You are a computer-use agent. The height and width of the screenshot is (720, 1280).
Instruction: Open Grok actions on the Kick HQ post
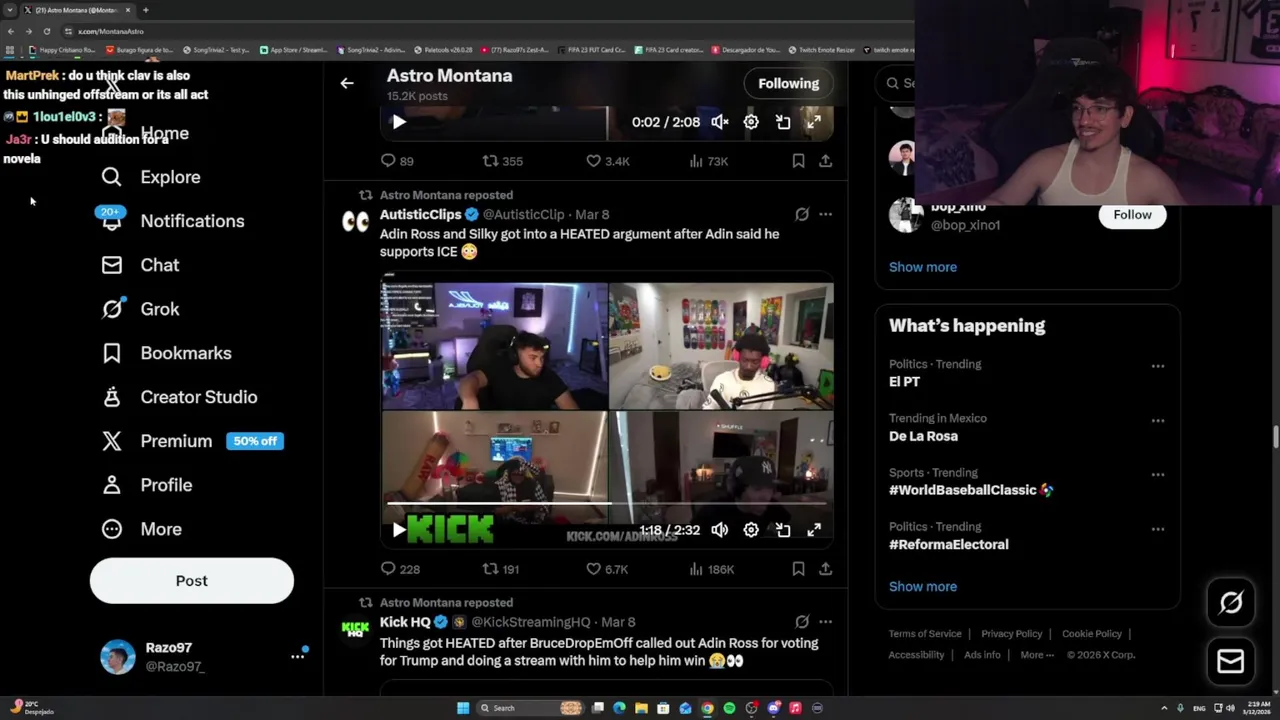(x=802, y=622)
